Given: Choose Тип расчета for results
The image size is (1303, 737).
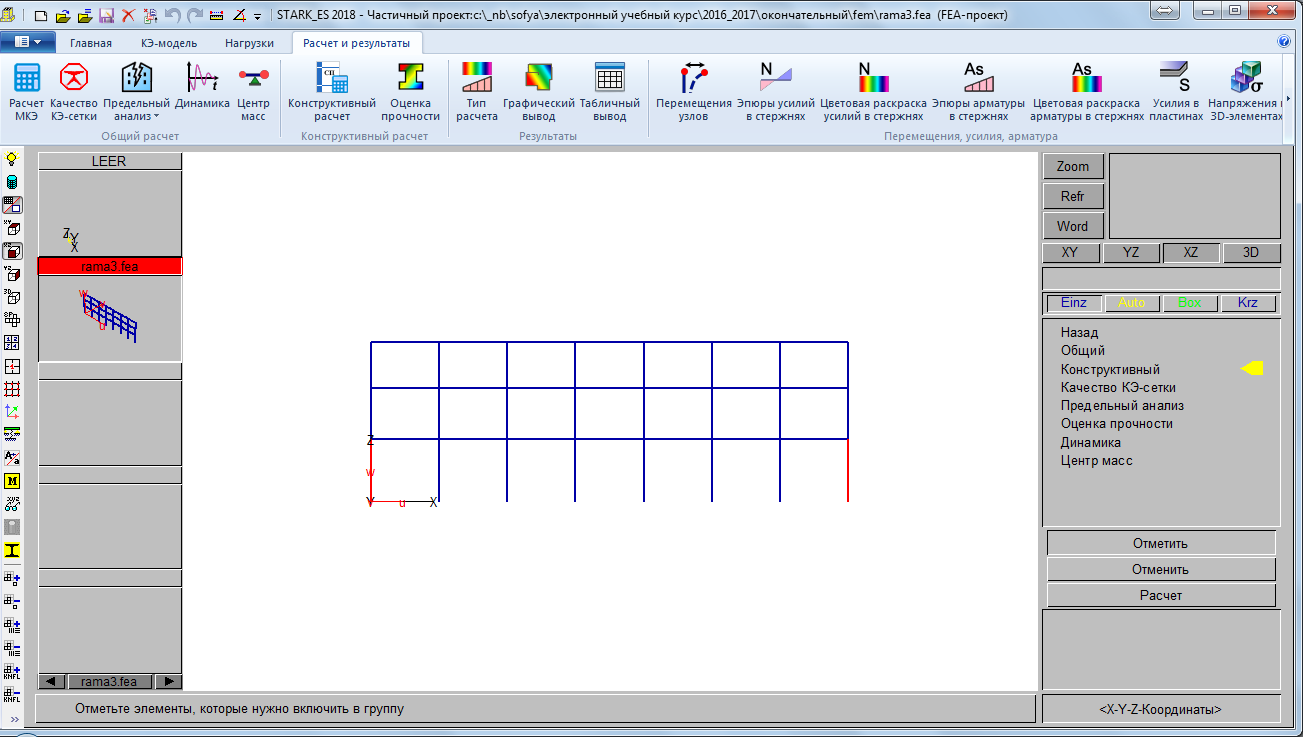Looking at the screenshot, I should [x=477, y=92].
